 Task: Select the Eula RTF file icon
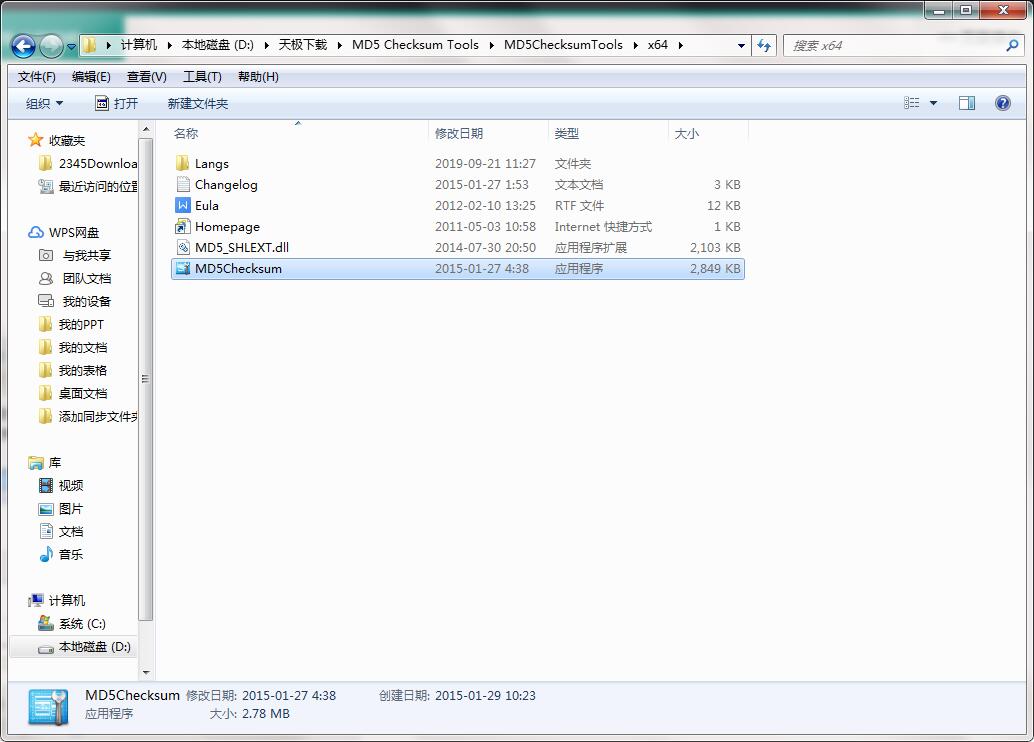(x=183, y=205)
